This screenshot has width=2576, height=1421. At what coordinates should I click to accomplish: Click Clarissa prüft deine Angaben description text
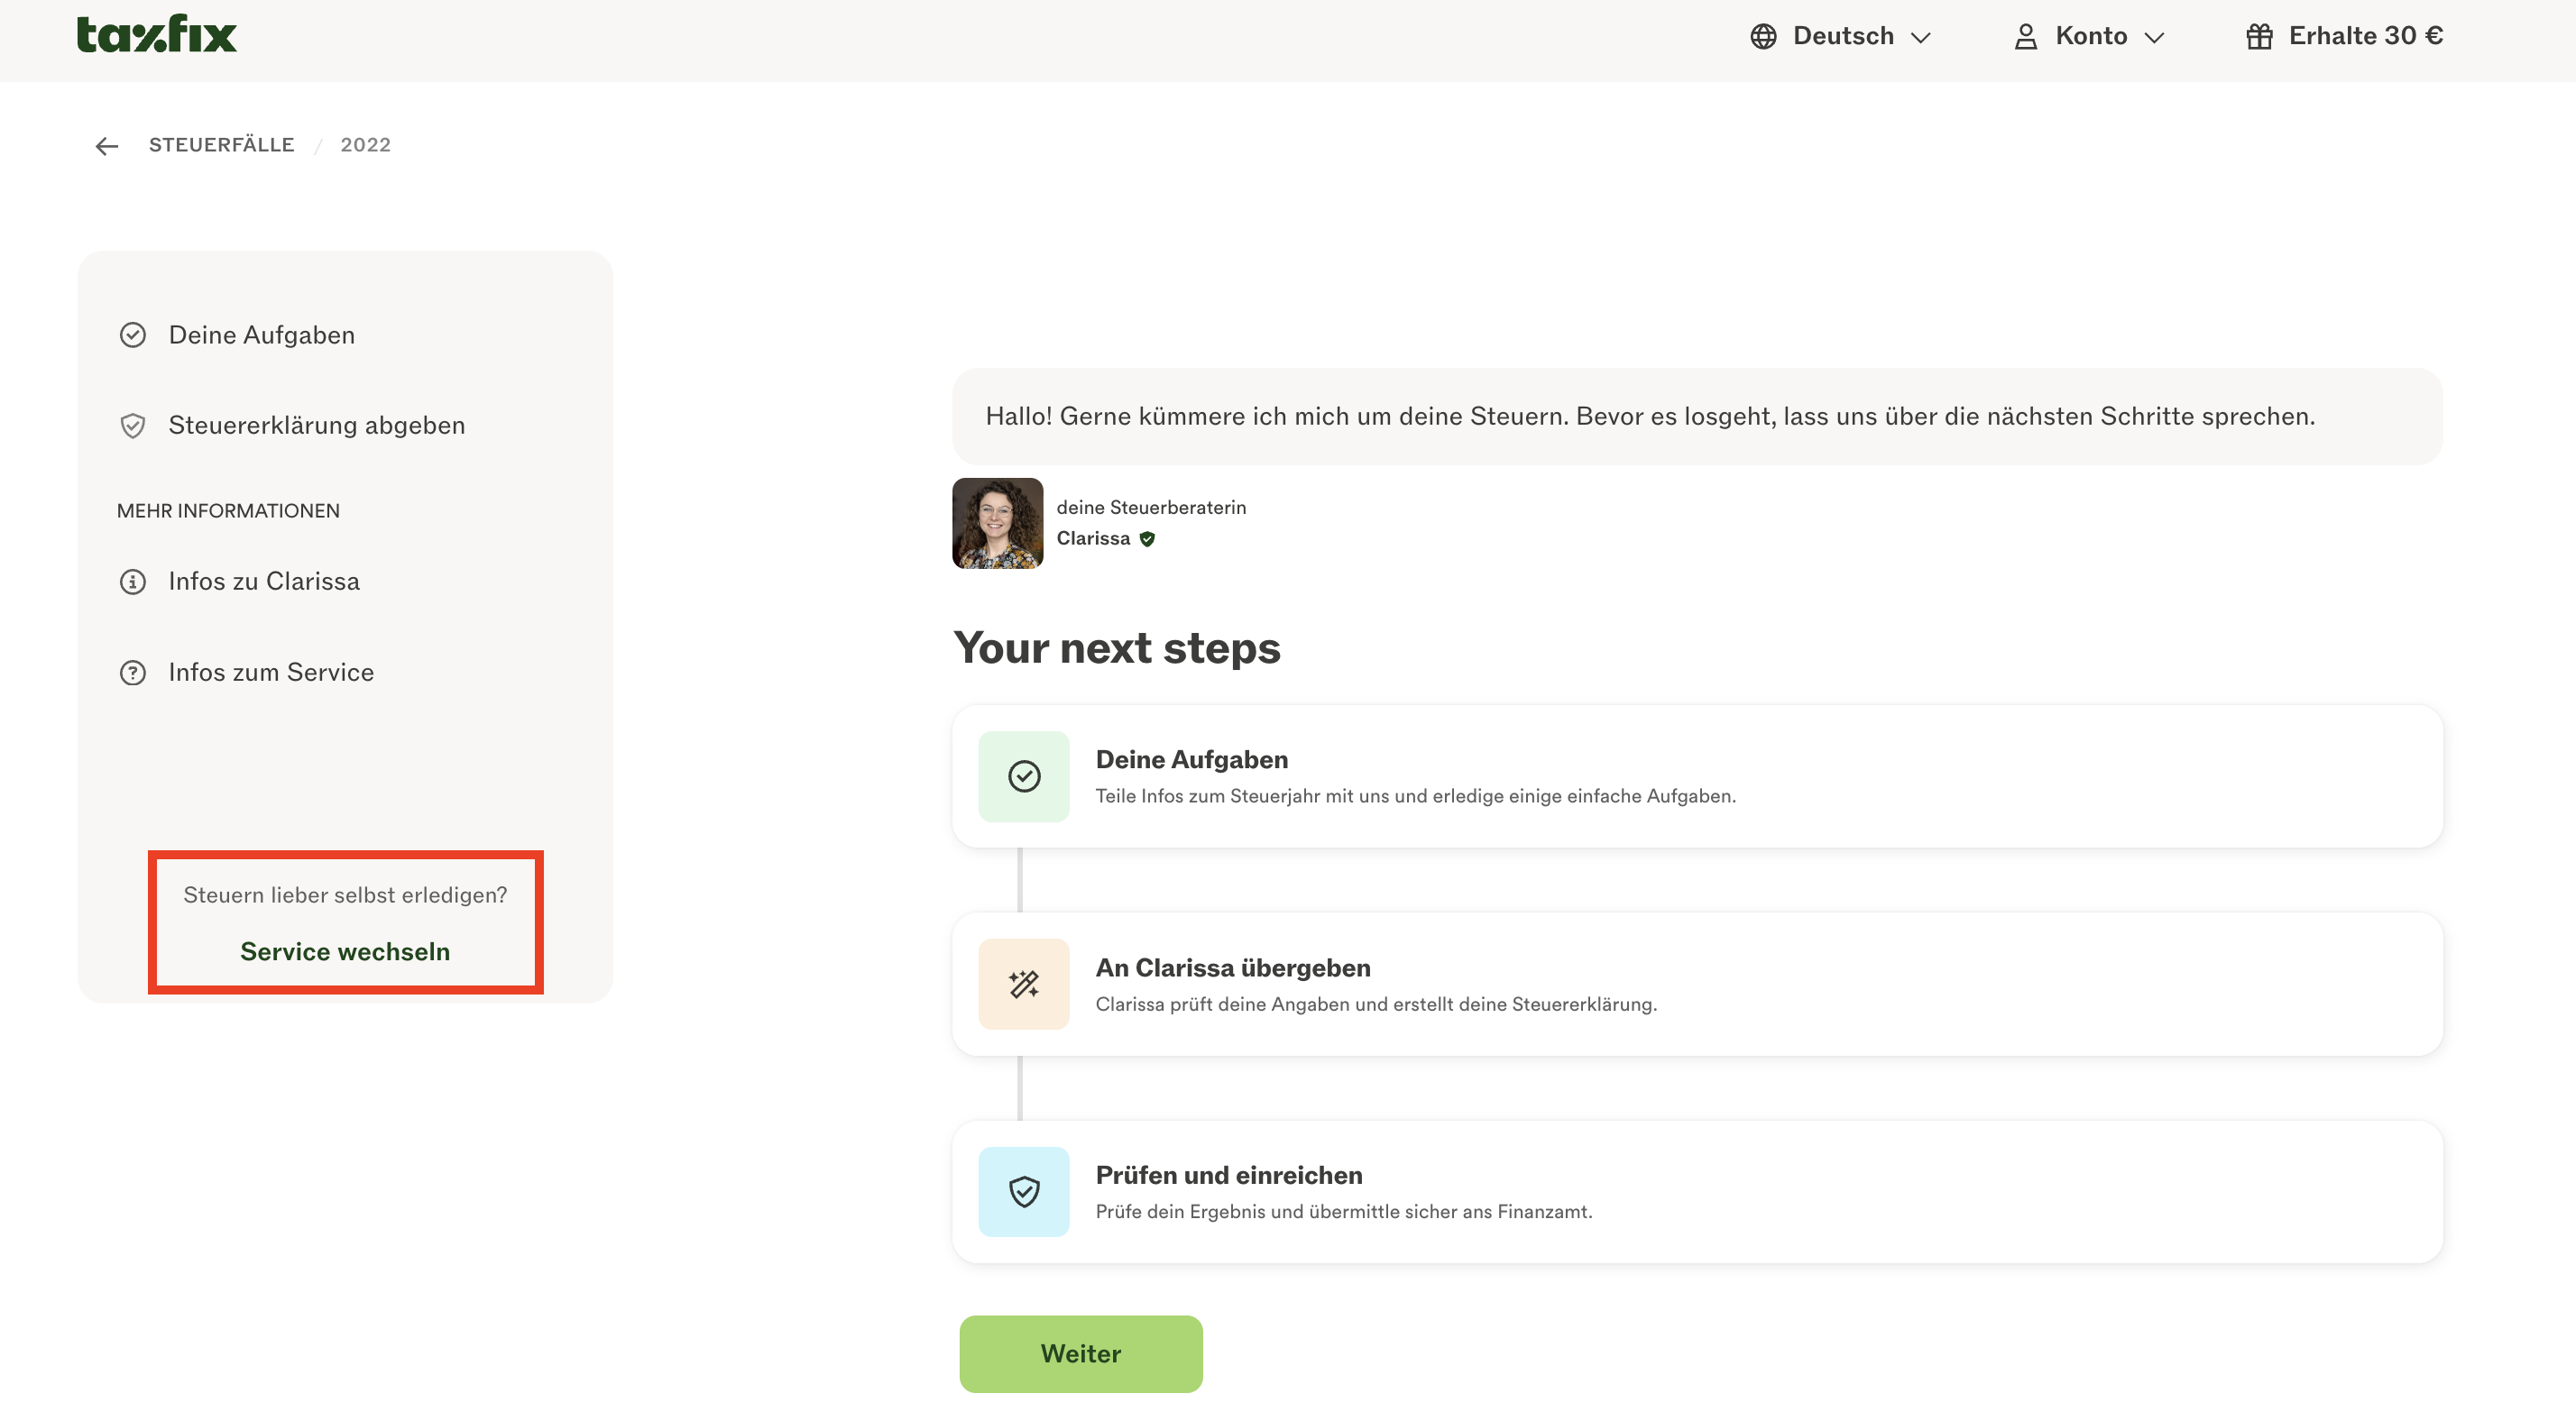1376,1004
